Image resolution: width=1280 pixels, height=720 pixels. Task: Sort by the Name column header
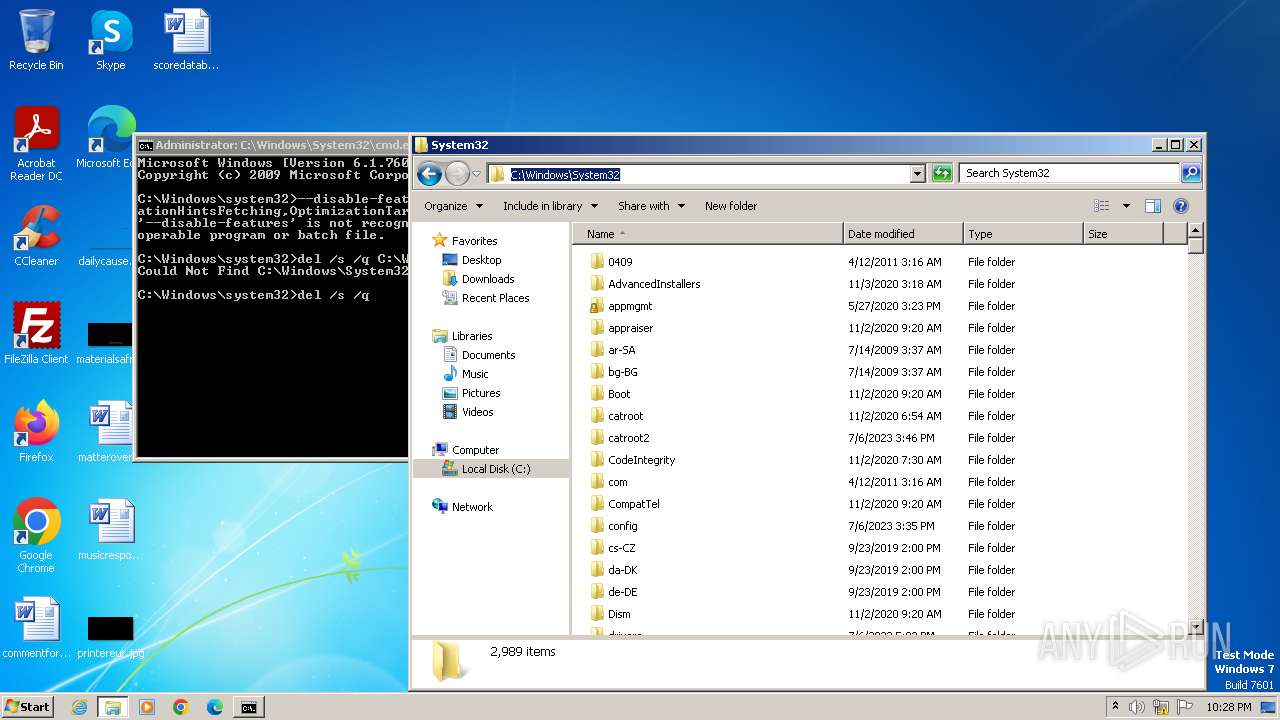708,234
